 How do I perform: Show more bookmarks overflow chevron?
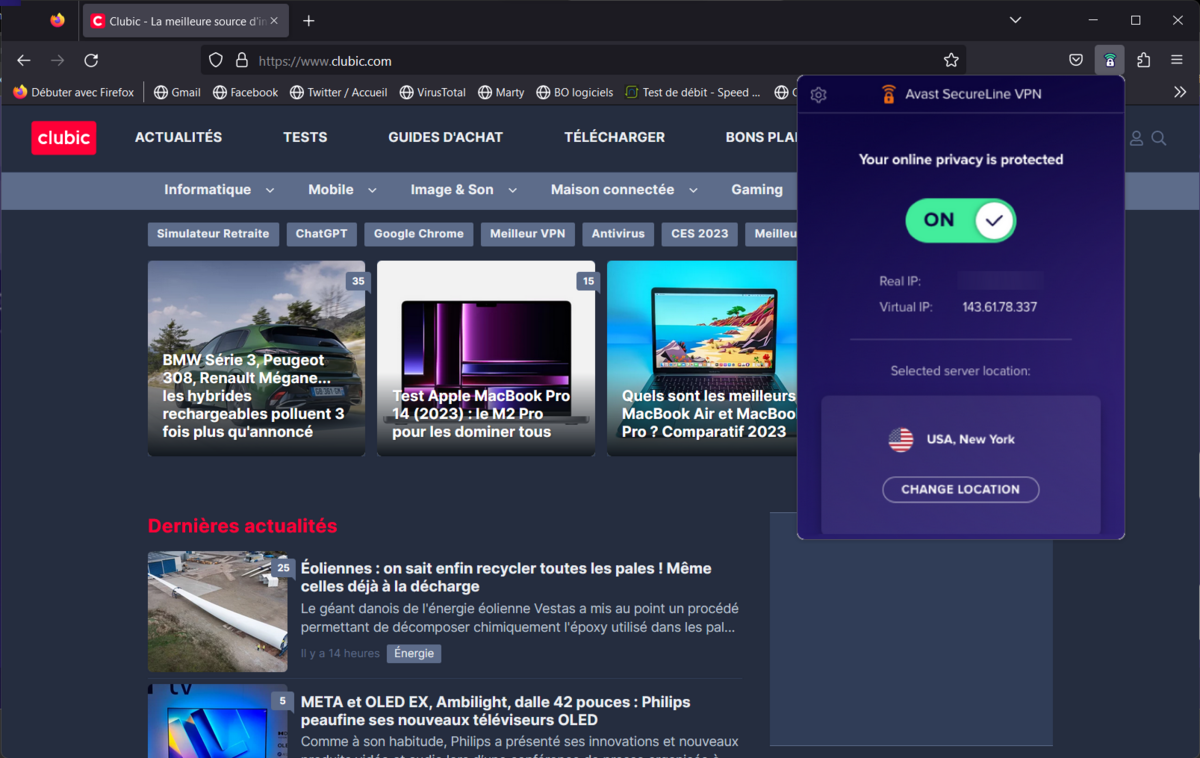(x=1179, y=92)
